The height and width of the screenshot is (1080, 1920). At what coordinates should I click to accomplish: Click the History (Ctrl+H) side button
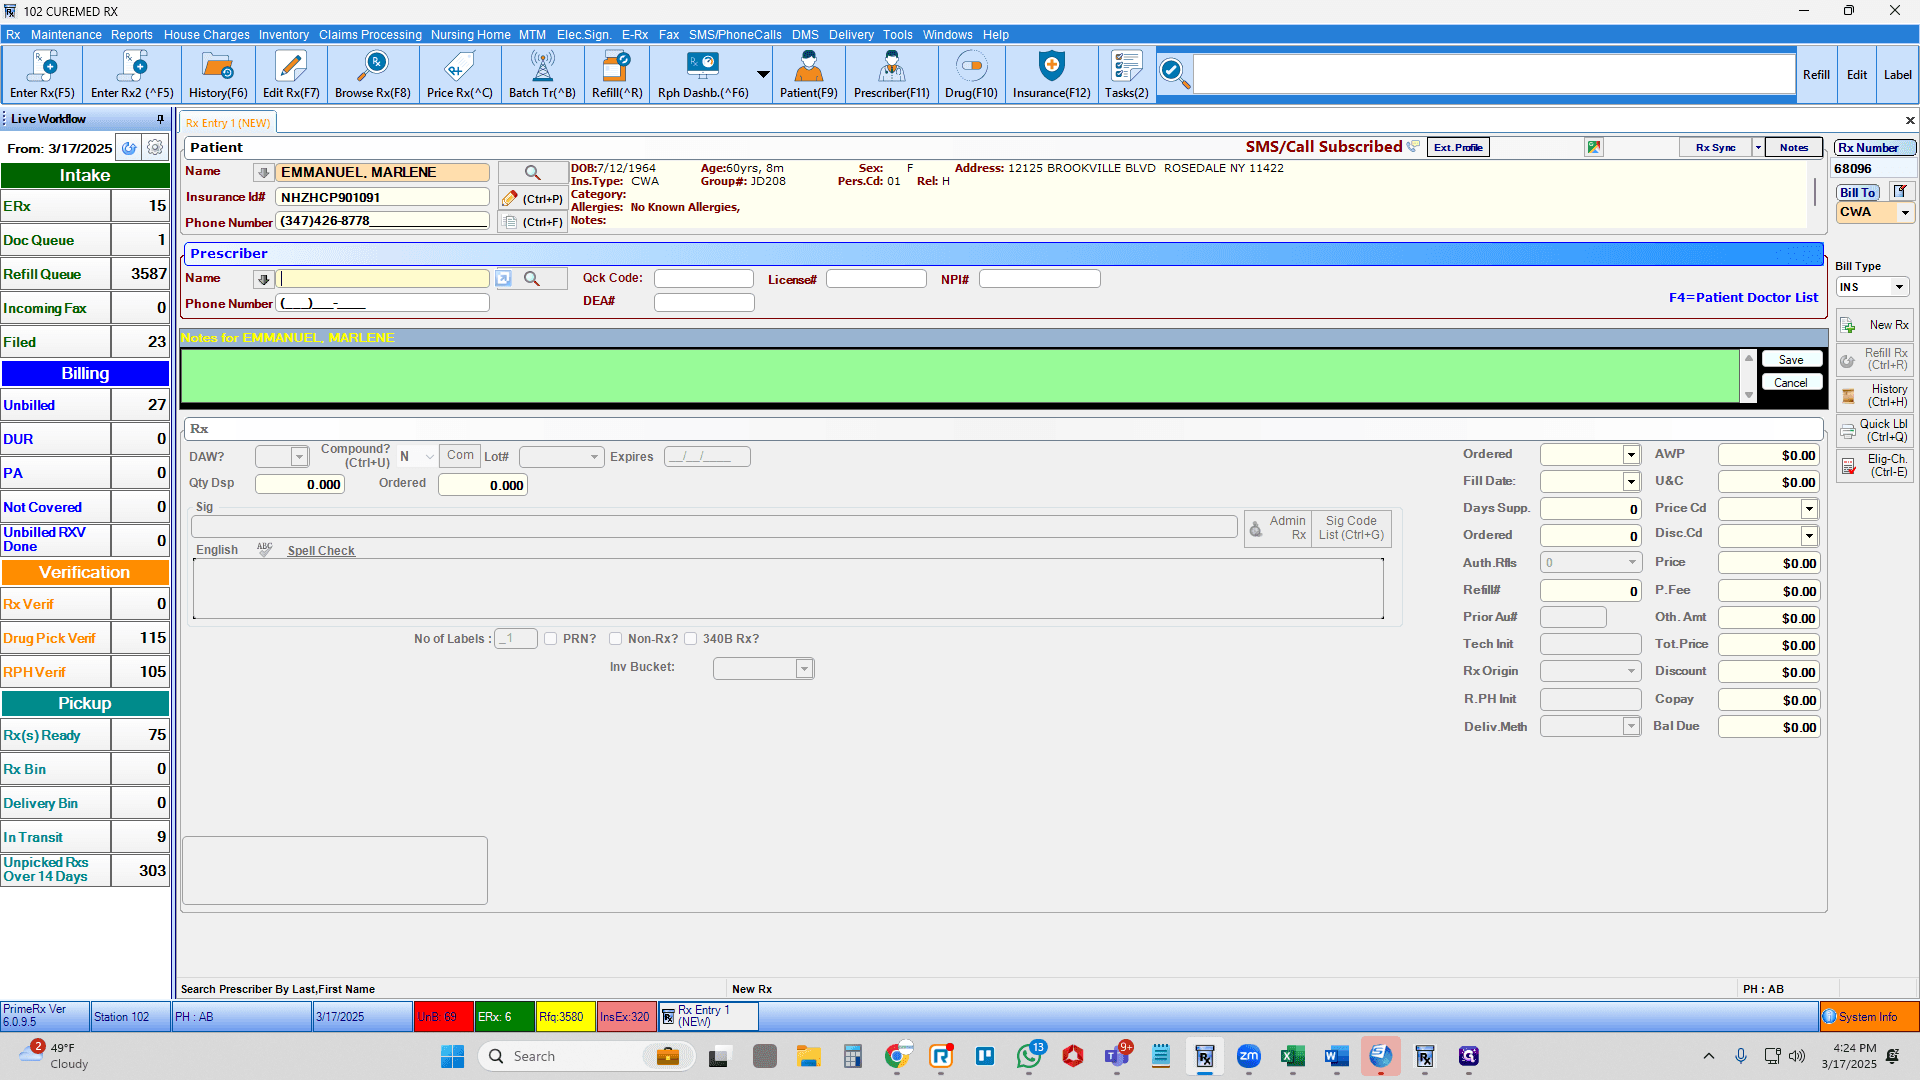(x=1875, y=396)
